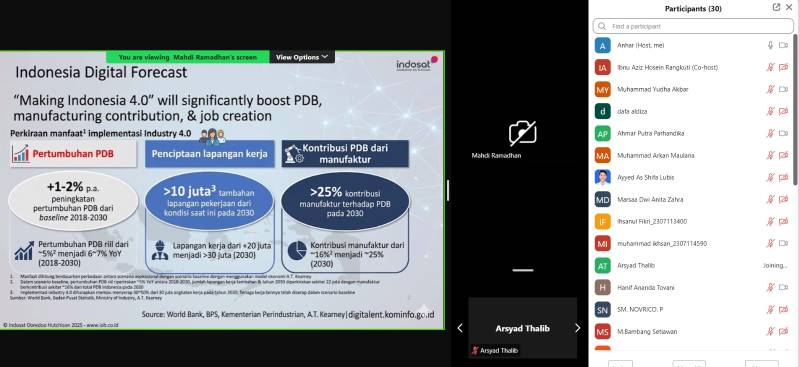Click M.Bambang Setiawan's camera-off icon
800x367 pixels.
[783, 331]
